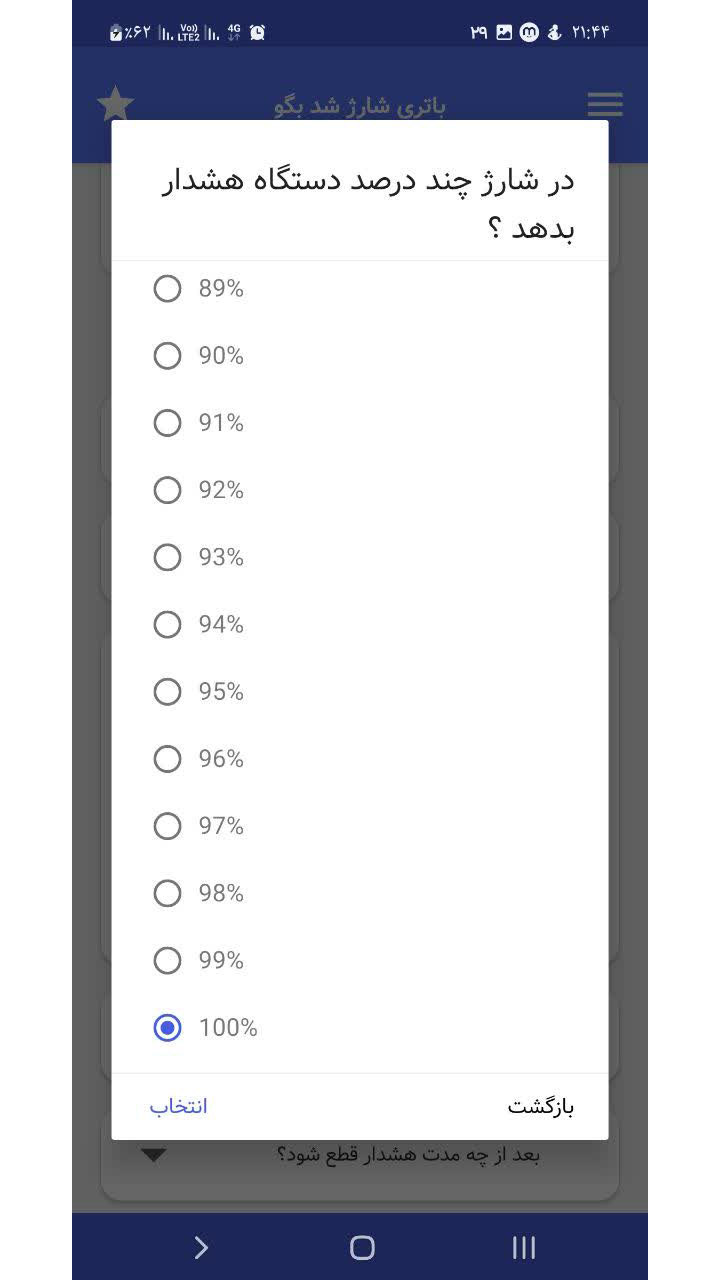Image resolution: width=720 pixels, height=1280 pixels.
Task: Set alert level to 98%
Action: click(167, 893)
